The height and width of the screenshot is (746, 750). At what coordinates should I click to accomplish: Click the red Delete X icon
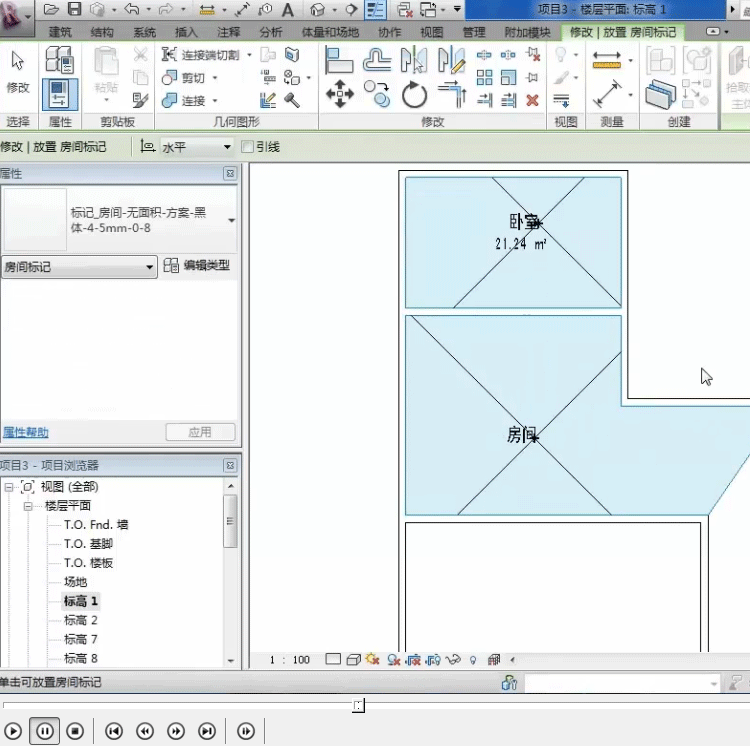pos(532,100)
